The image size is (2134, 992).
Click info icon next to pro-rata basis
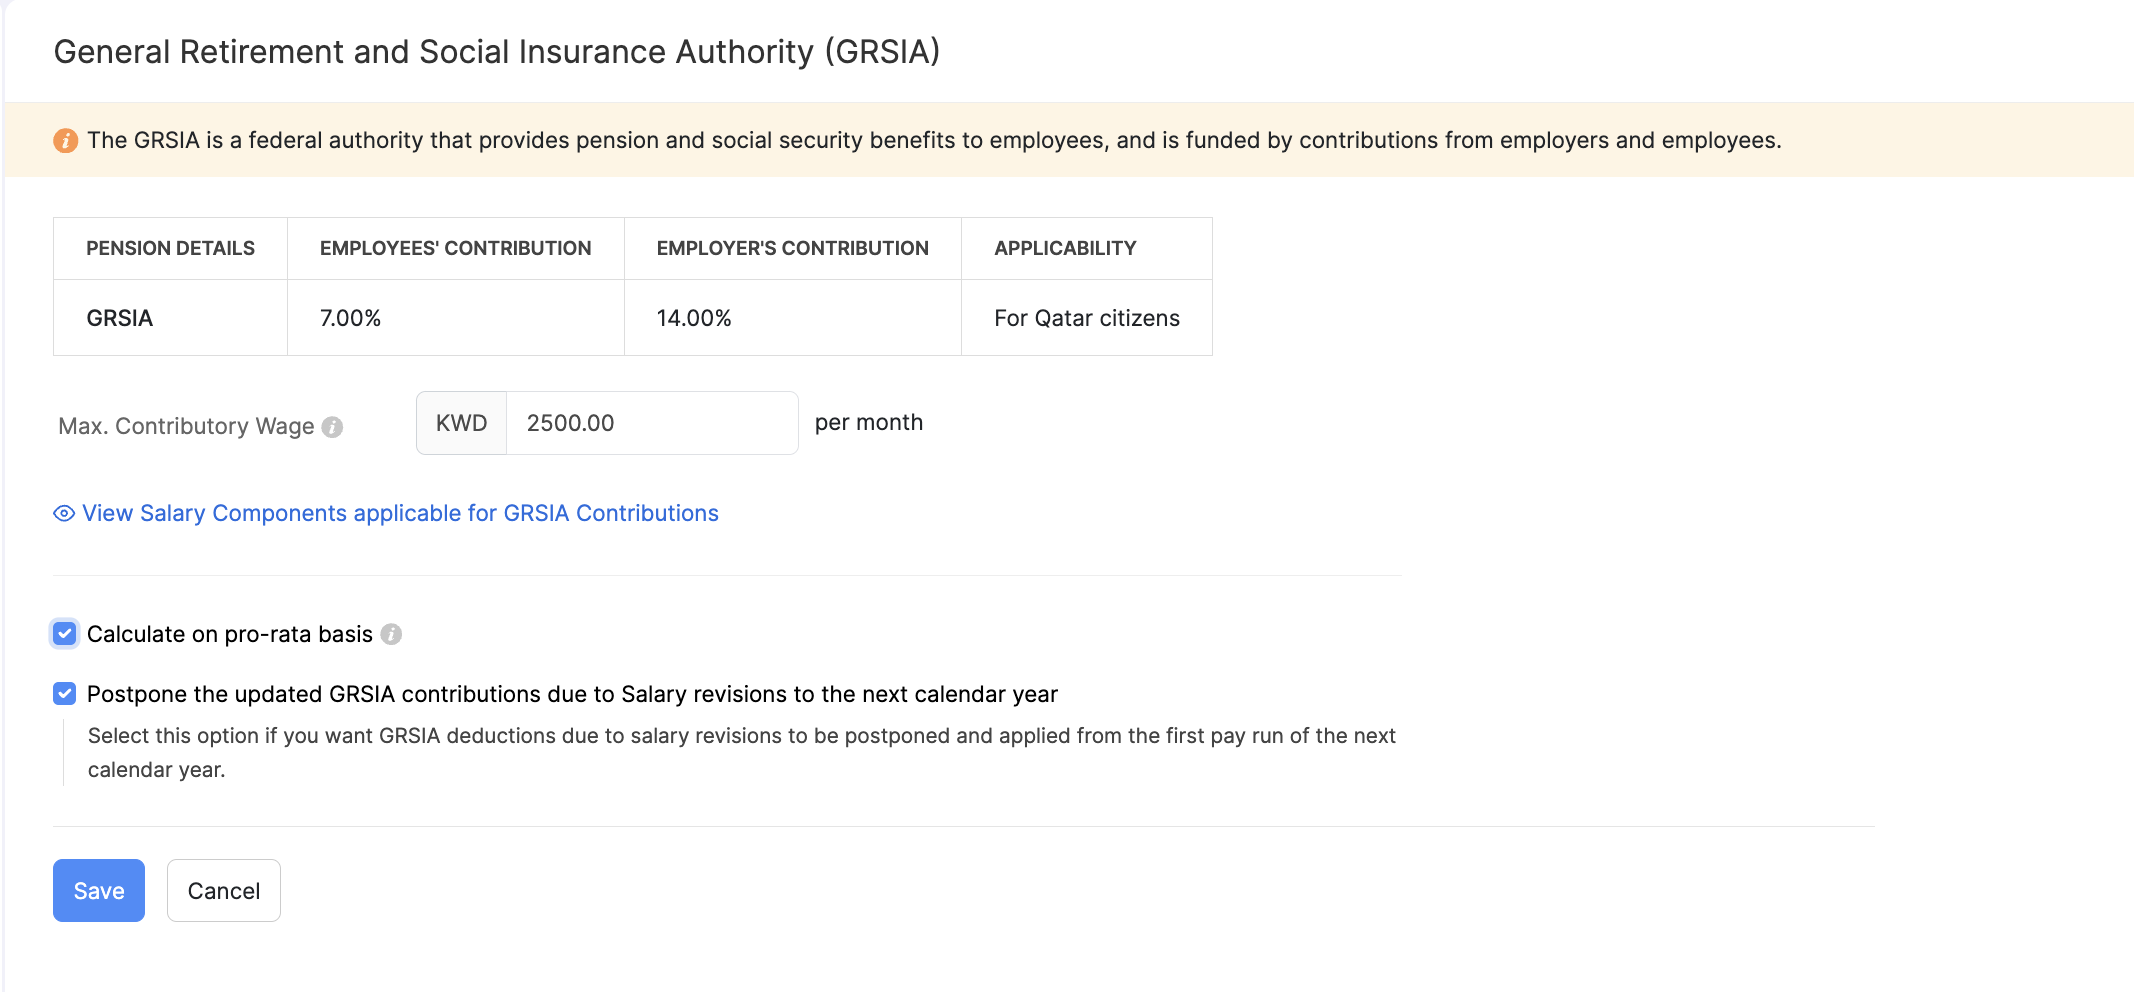pos(392,635)
